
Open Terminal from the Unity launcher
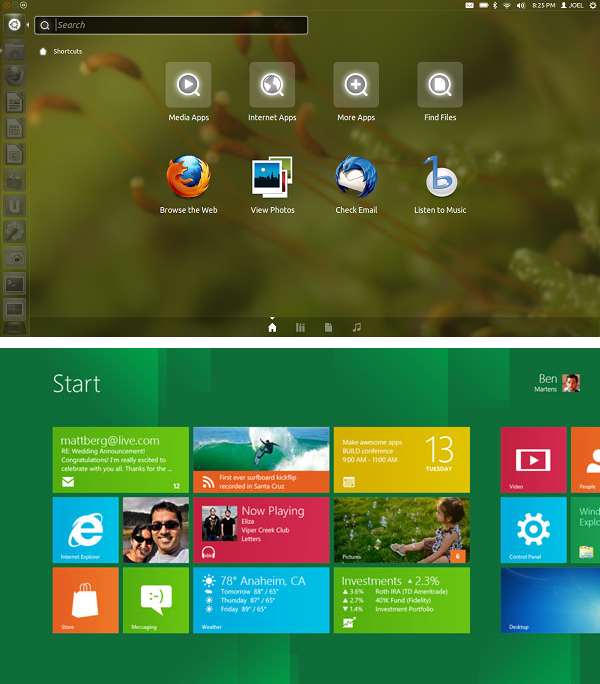(x=14, y=284)
